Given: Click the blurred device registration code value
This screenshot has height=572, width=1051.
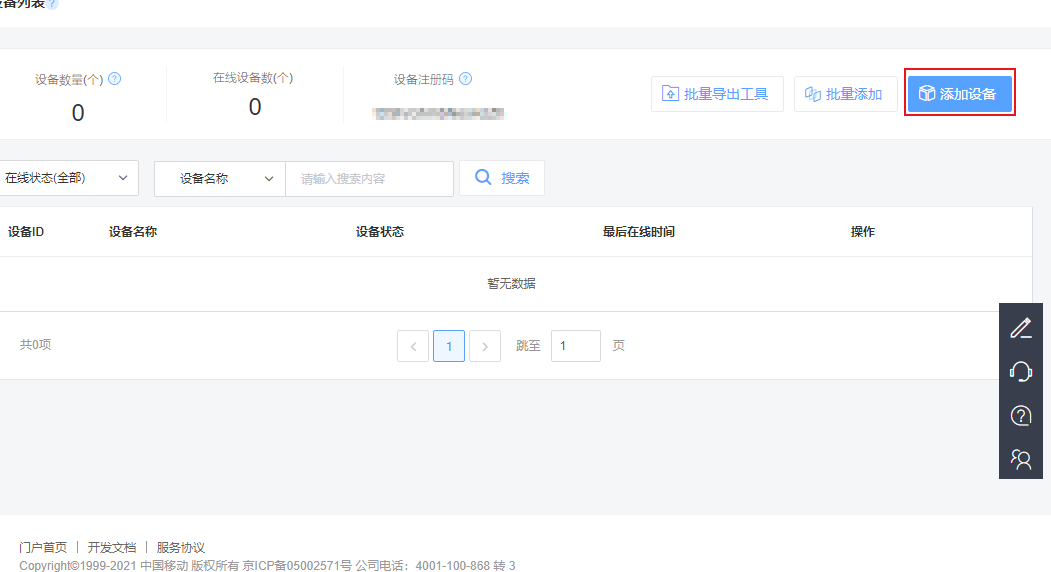Looking at the screenshot, I should point(438,113).
